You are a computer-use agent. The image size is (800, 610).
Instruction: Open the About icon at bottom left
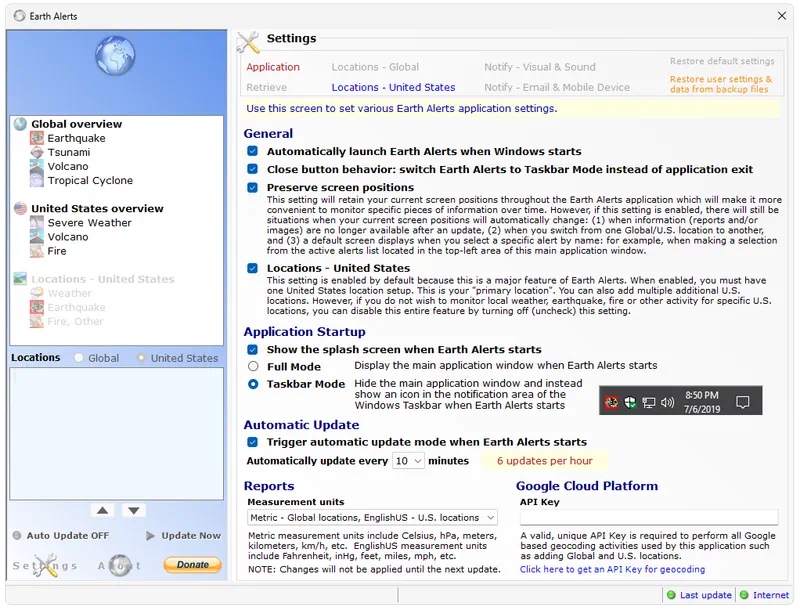coord(120,565)
